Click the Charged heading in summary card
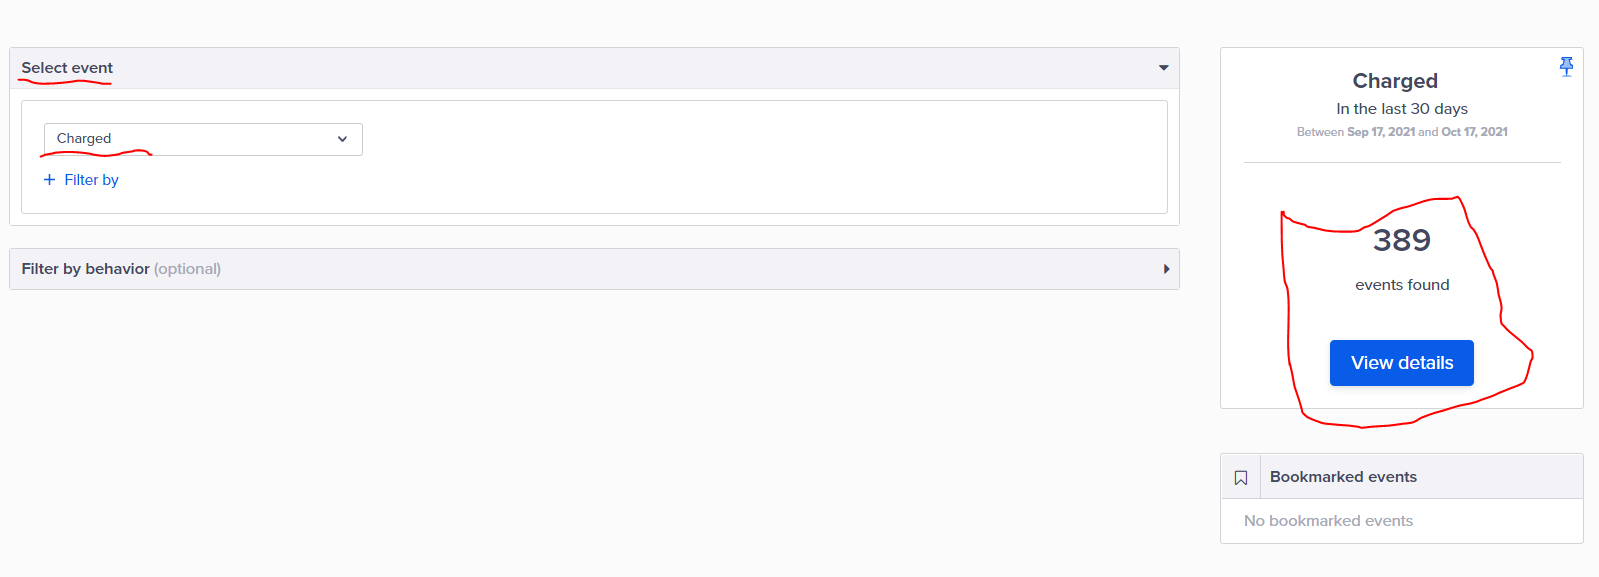This screenshot has width=1599, height=577. (1395, 81)
